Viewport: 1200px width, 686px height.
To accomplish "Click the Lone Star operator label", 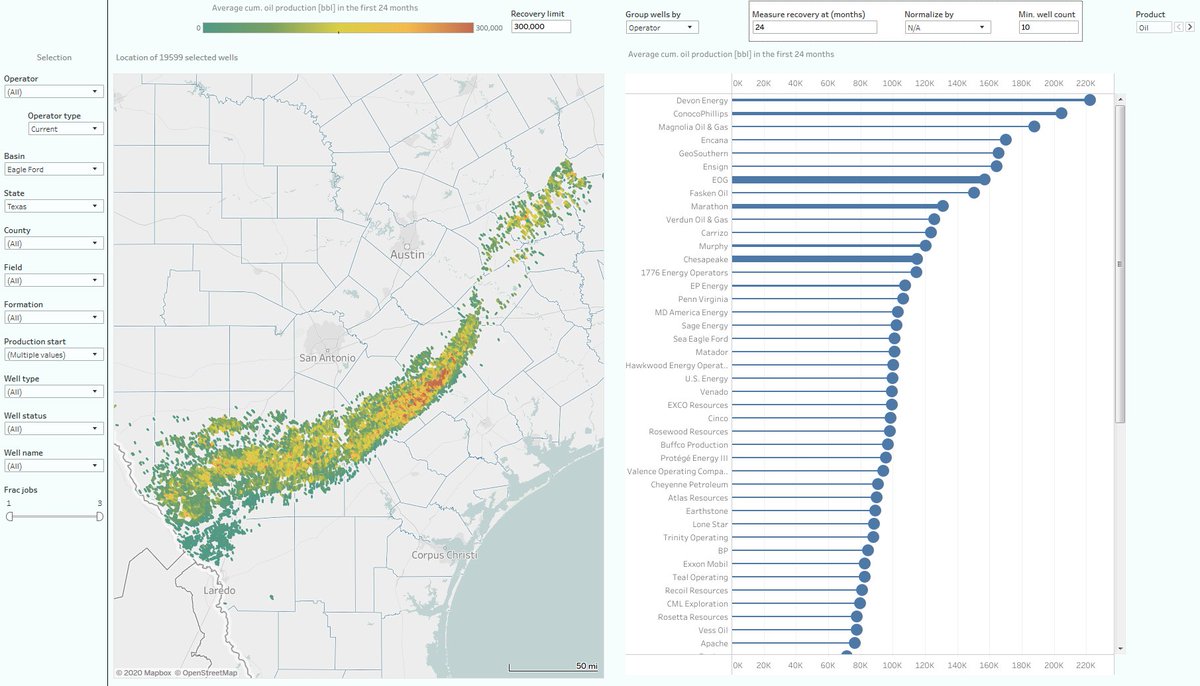I will 710,524.
